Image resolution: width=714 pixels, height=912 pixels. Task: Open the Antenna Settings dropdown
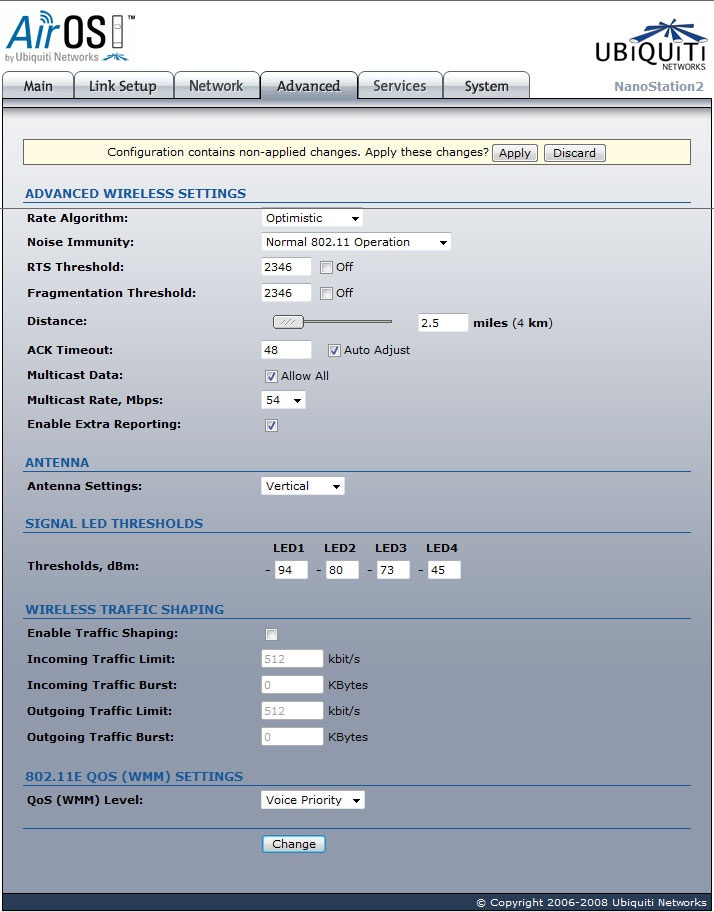[303, 486]
